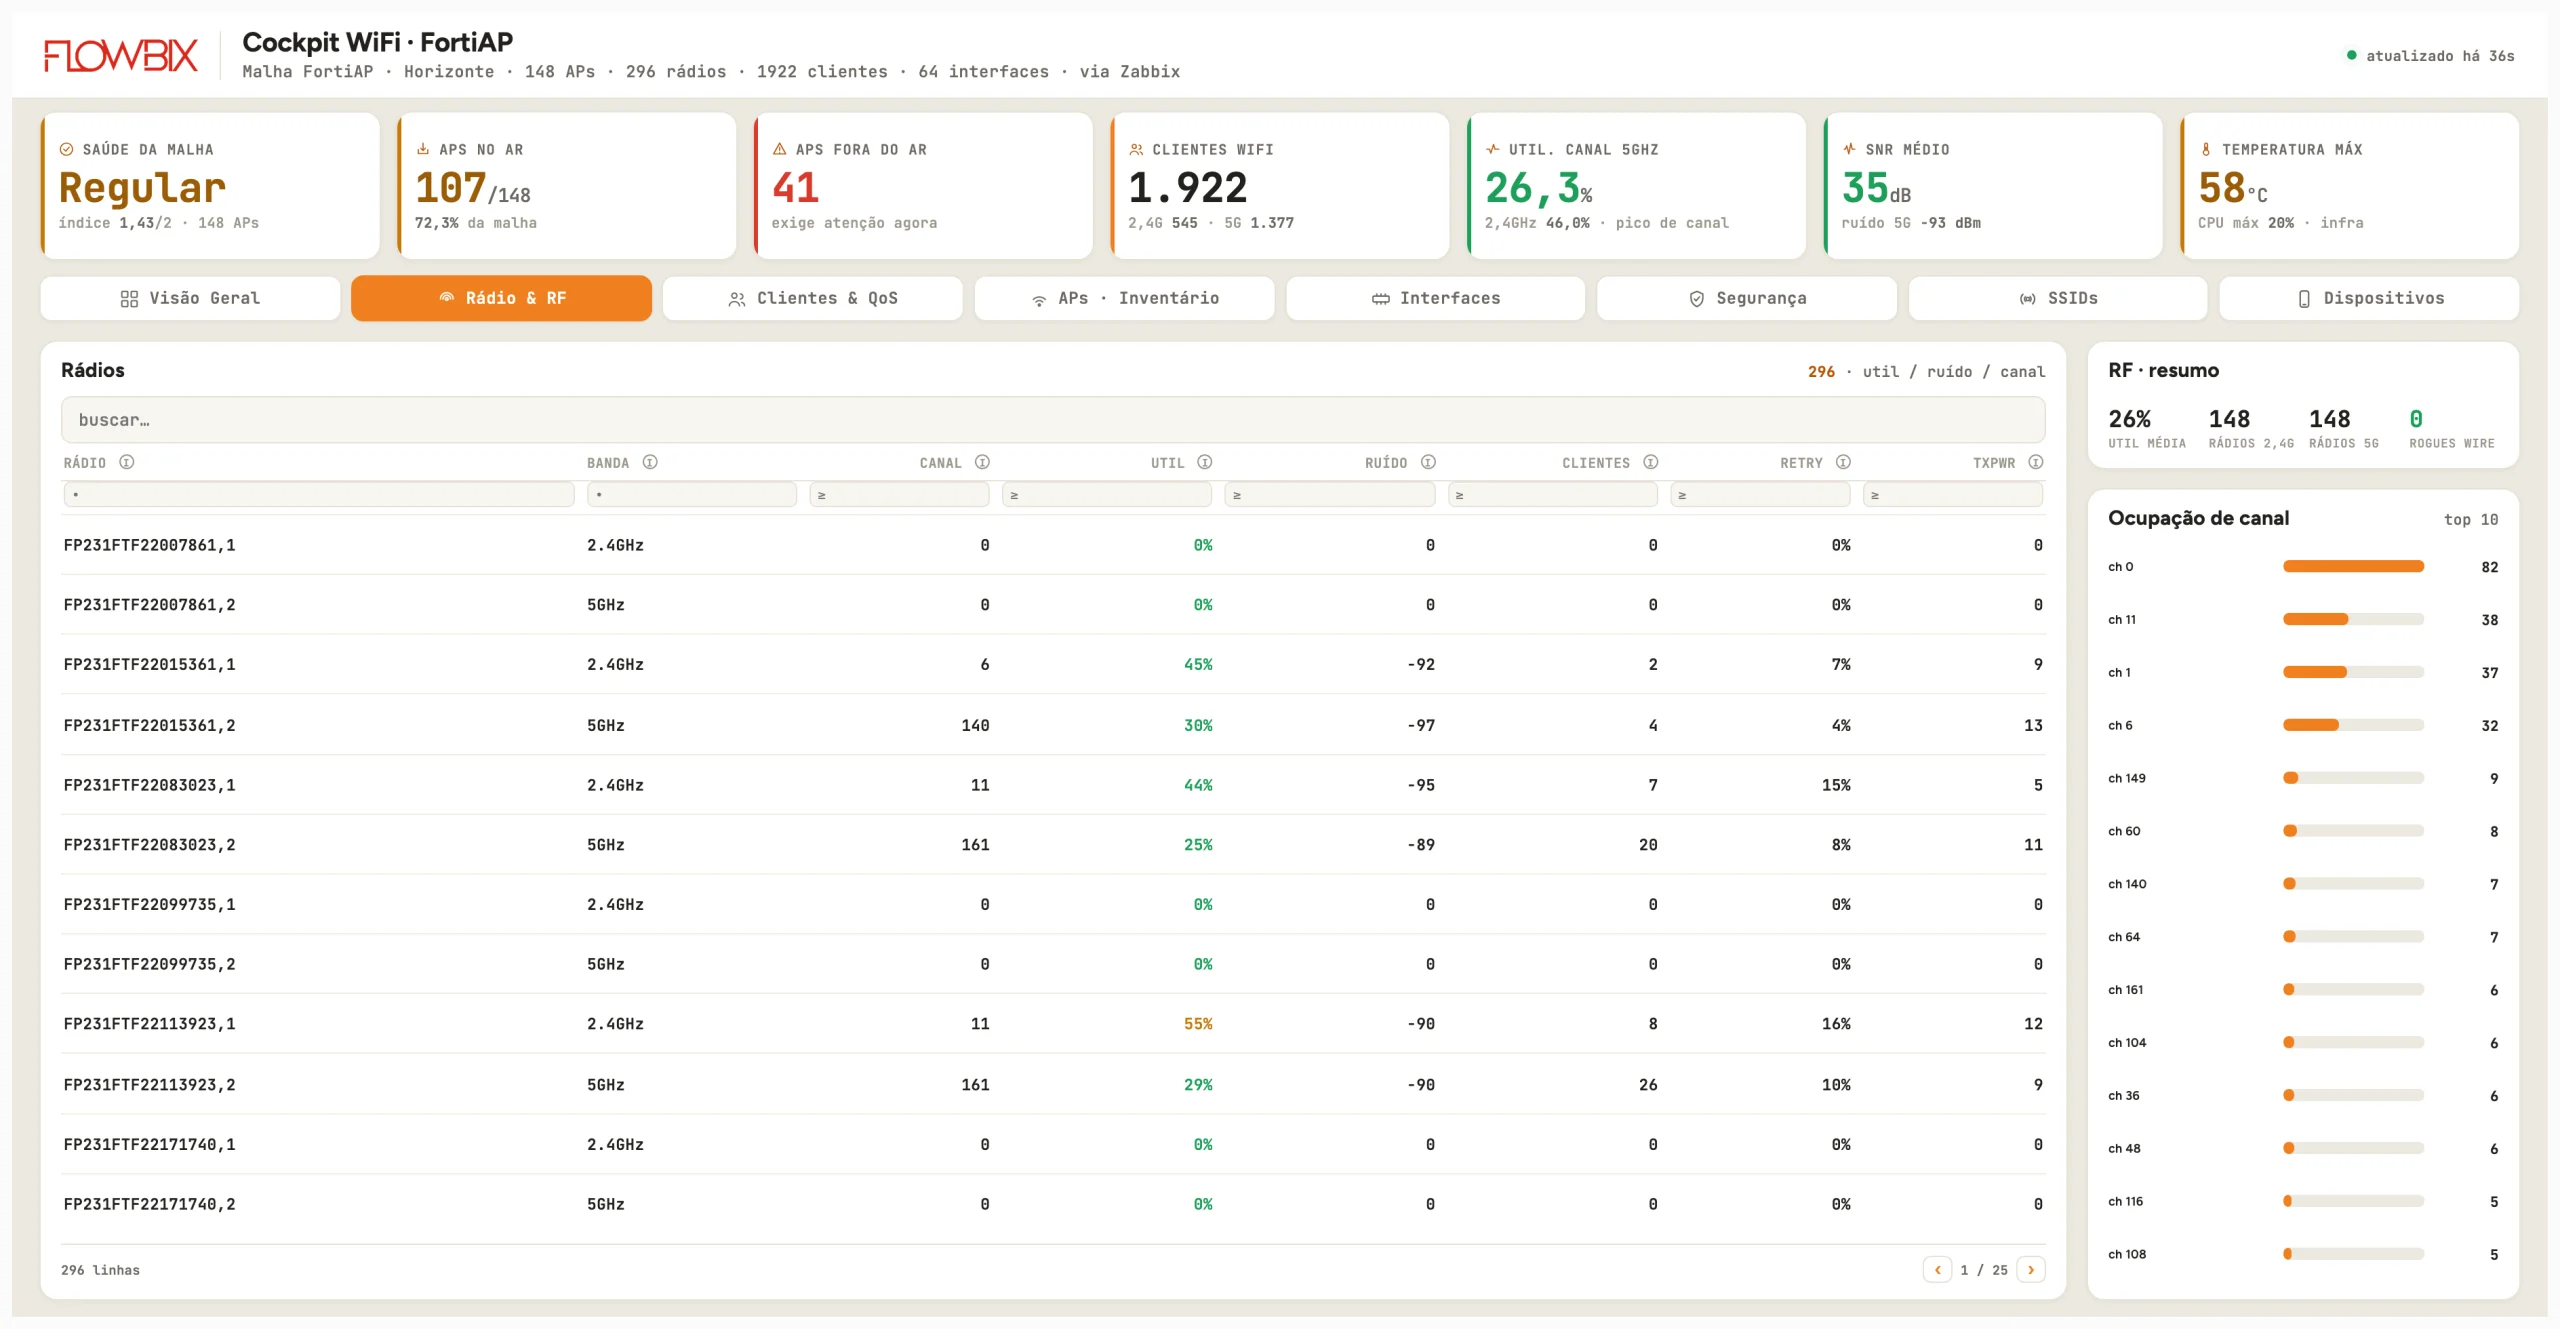Image resolution: width=2560 pixels, height=1329 pixels.
Task: Click the Temperatura Máx 58°C card
Action: coord(2349,185)
